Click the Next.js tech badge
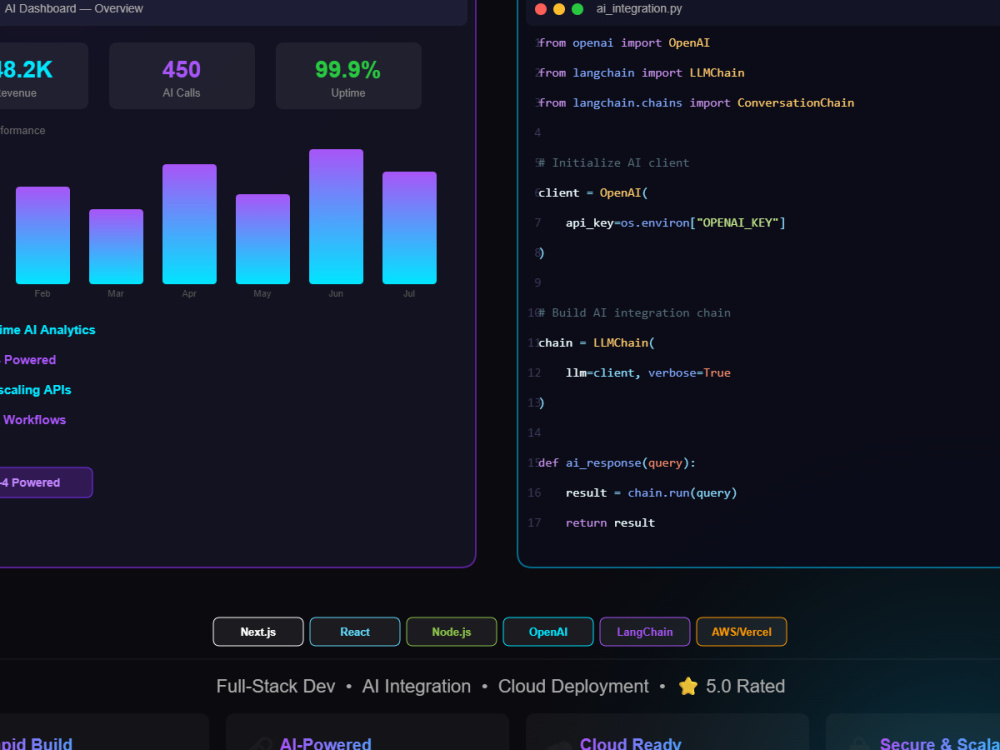This screenshot has width=1000, height=750. [258, 631]
